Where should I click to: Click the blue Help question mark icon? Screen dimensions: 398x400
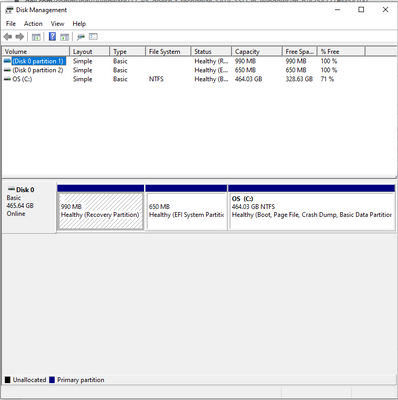click(x=52, y=37)
